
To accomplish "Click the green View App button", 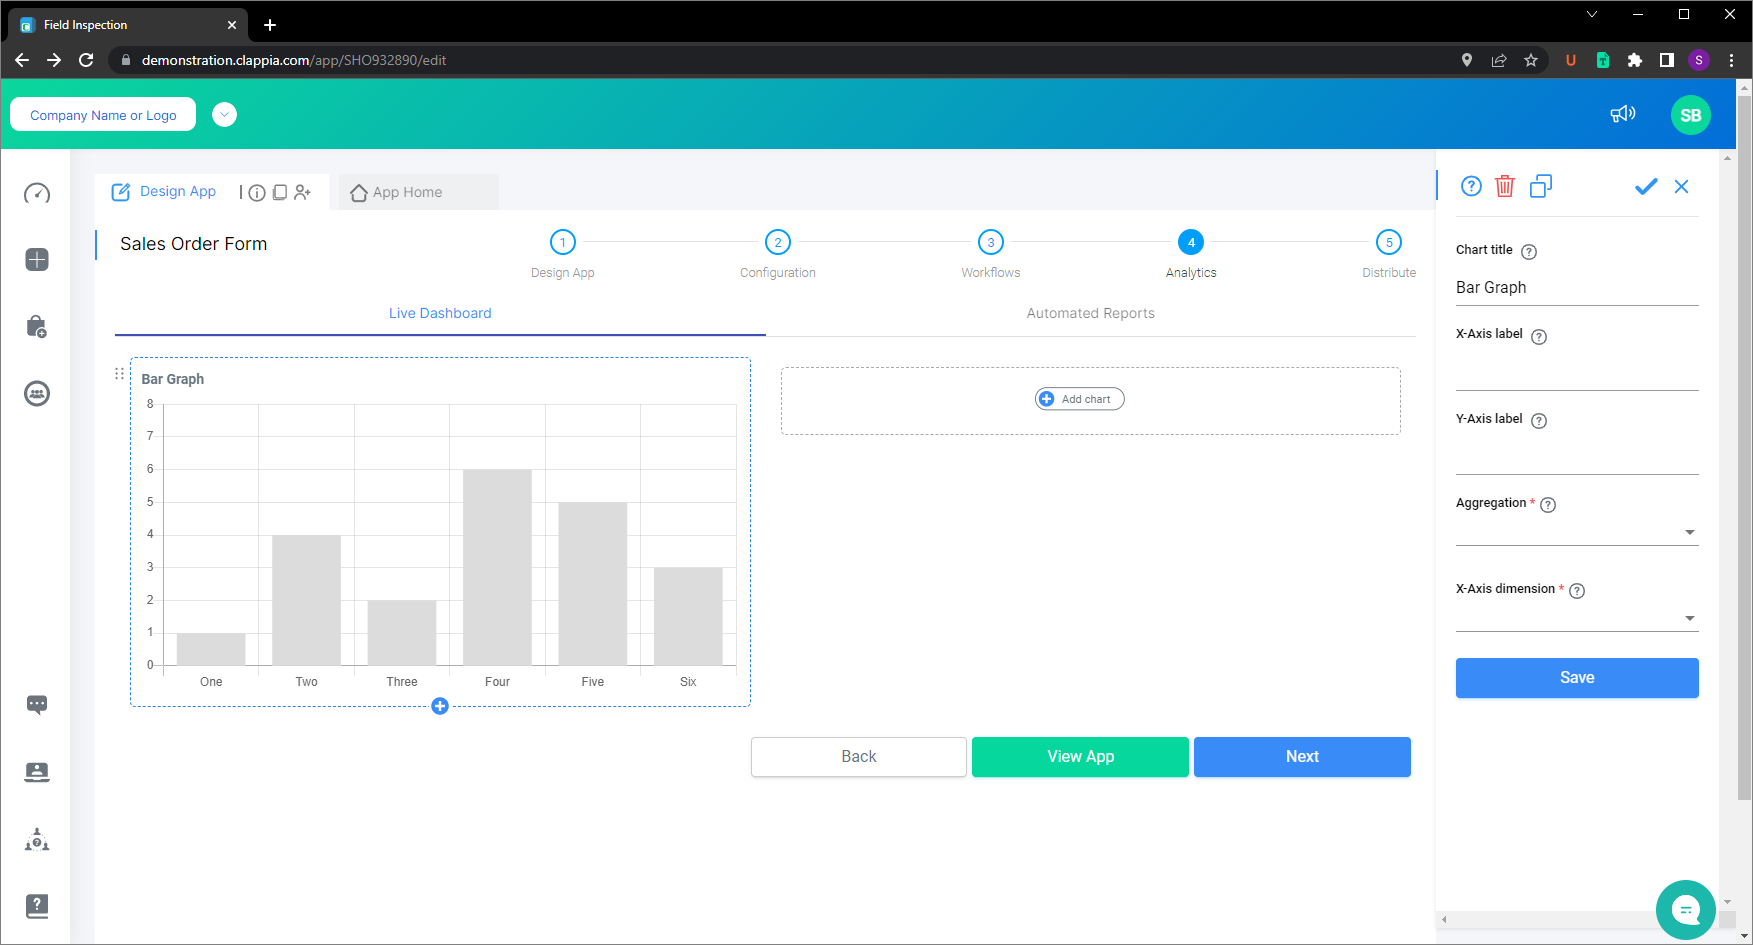I will point(1080,757).
